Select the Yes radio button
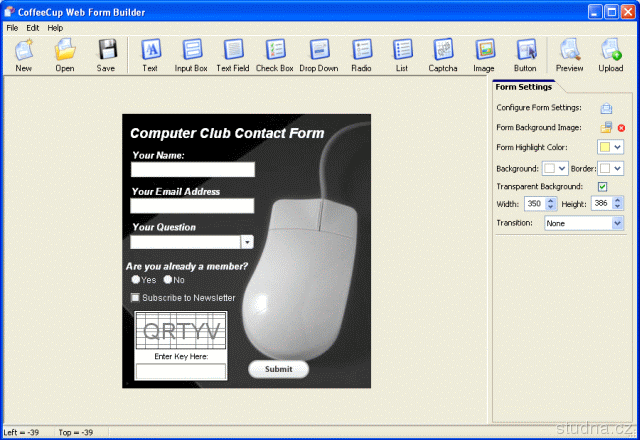Screen dimensions: 640x440 click(136, 280)
